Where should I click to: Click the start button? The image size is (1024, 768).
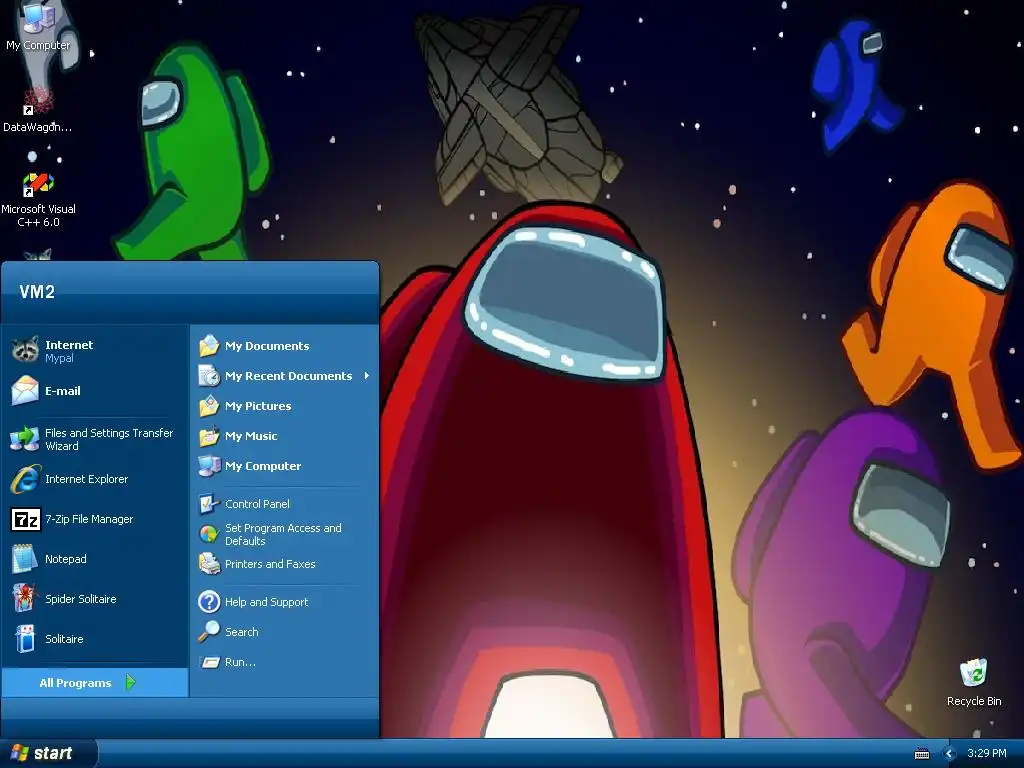click(49, 753)
